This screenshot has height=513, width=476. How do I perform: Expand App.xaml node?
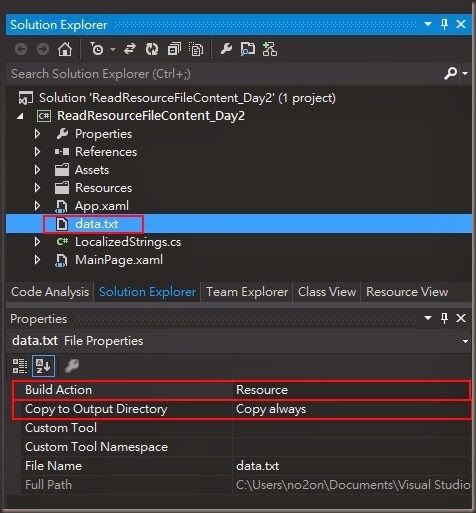tap(37, 206)
